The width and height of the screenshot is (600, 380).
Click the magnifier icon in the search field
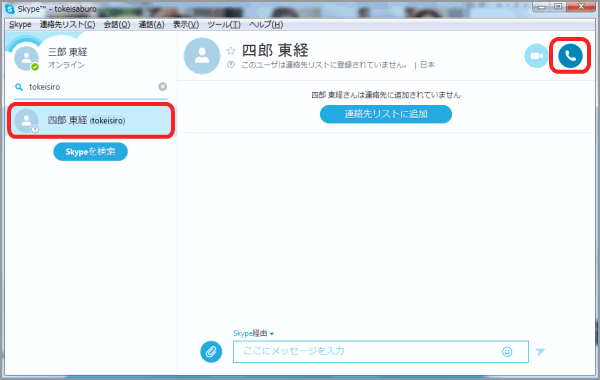(x=19, y=87)
